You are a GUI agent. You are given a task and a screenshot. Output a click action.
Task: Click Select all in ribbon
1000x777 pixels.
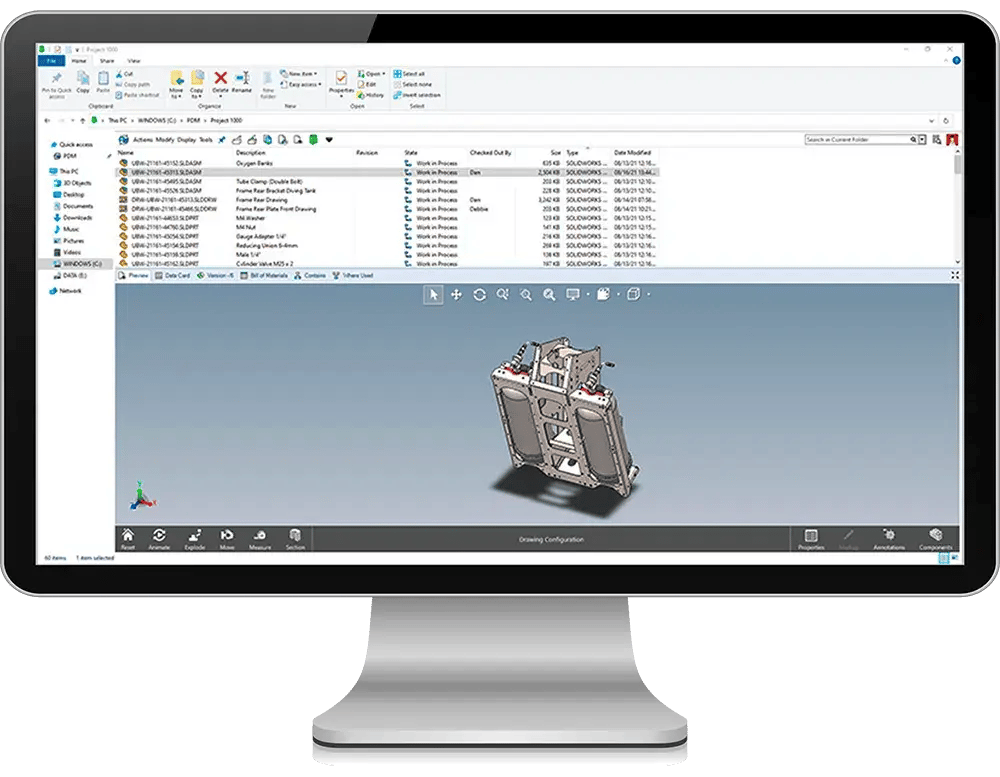coord(409,73)
